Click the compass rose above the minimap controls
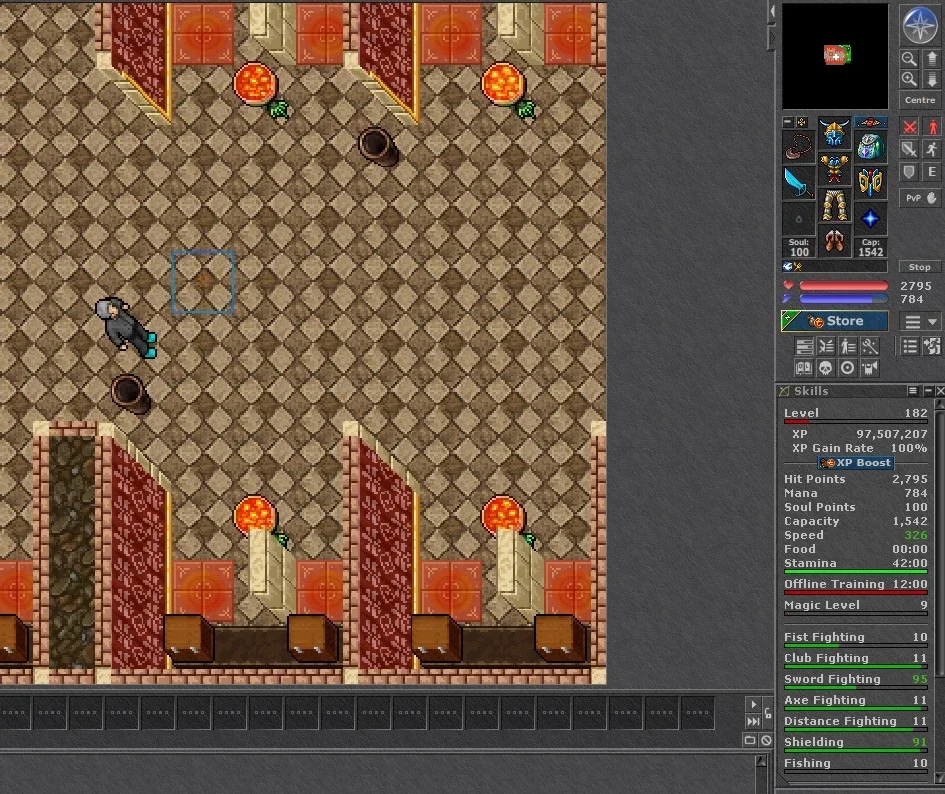Viewport: 945px width, 794px height. [x=920, y=25]
